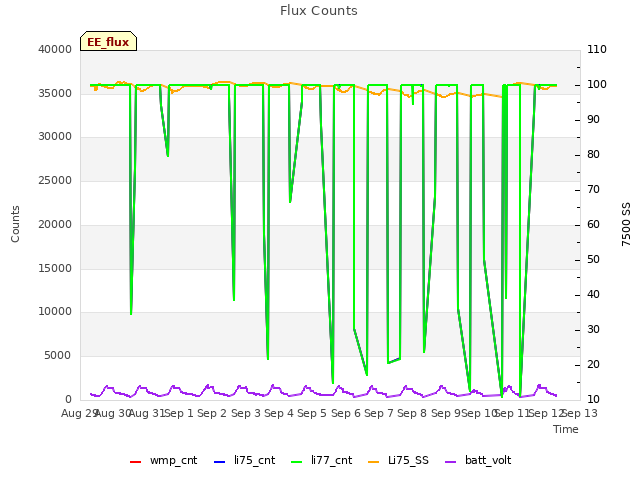Click the 25000 left axis tick label

tap(55, 180)
